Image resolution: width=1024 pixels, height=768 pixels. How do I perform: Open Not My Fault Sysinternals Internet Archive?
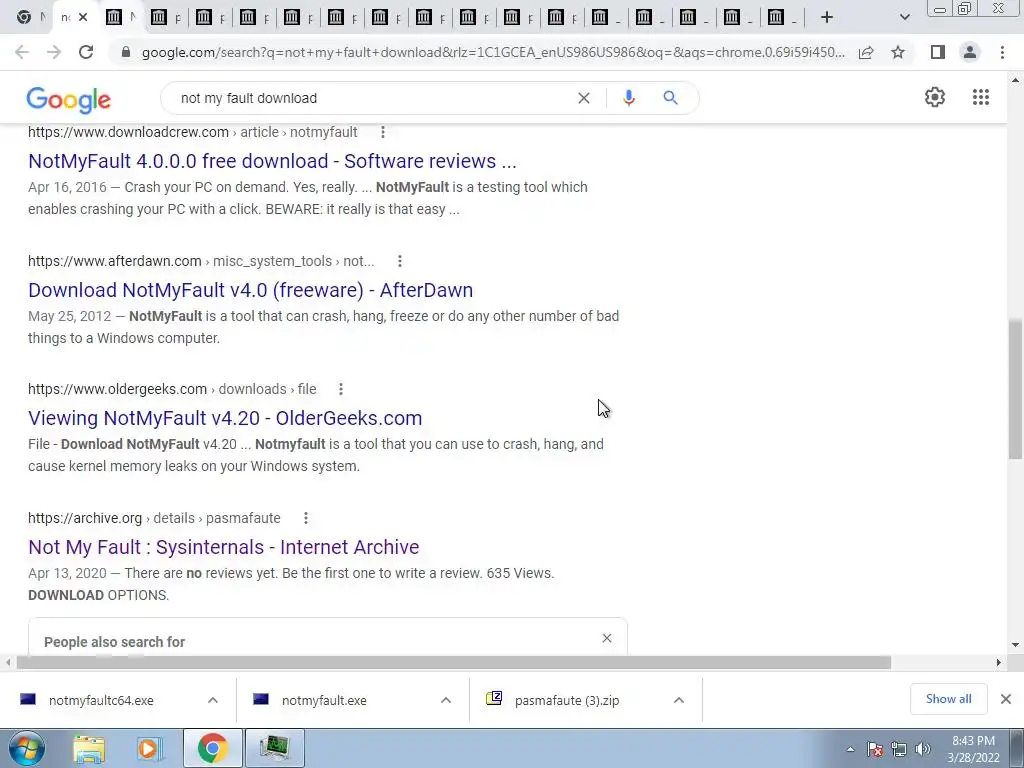click(224, 547)
